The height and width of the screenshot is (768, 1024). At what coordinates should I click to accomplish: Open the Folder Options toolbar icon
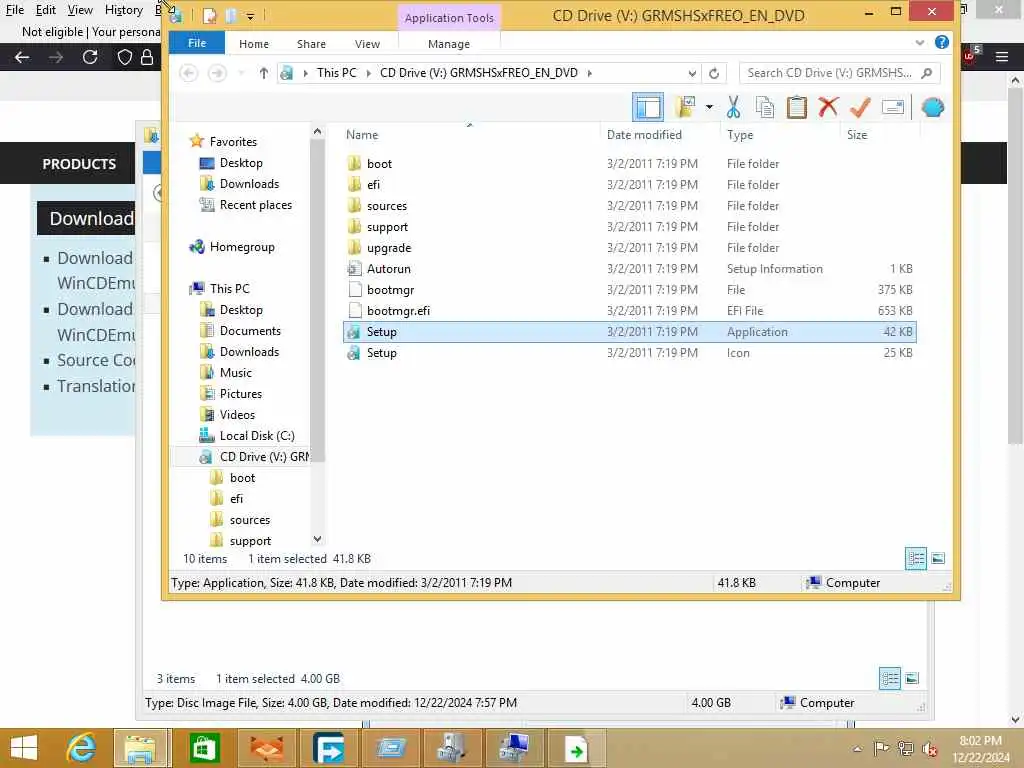click(685, 107)
